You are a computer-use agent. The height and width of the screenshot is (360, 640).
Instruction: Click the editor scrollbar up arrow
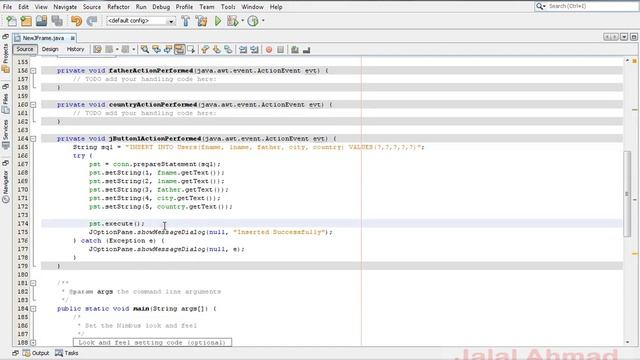(x=627, y=60)
